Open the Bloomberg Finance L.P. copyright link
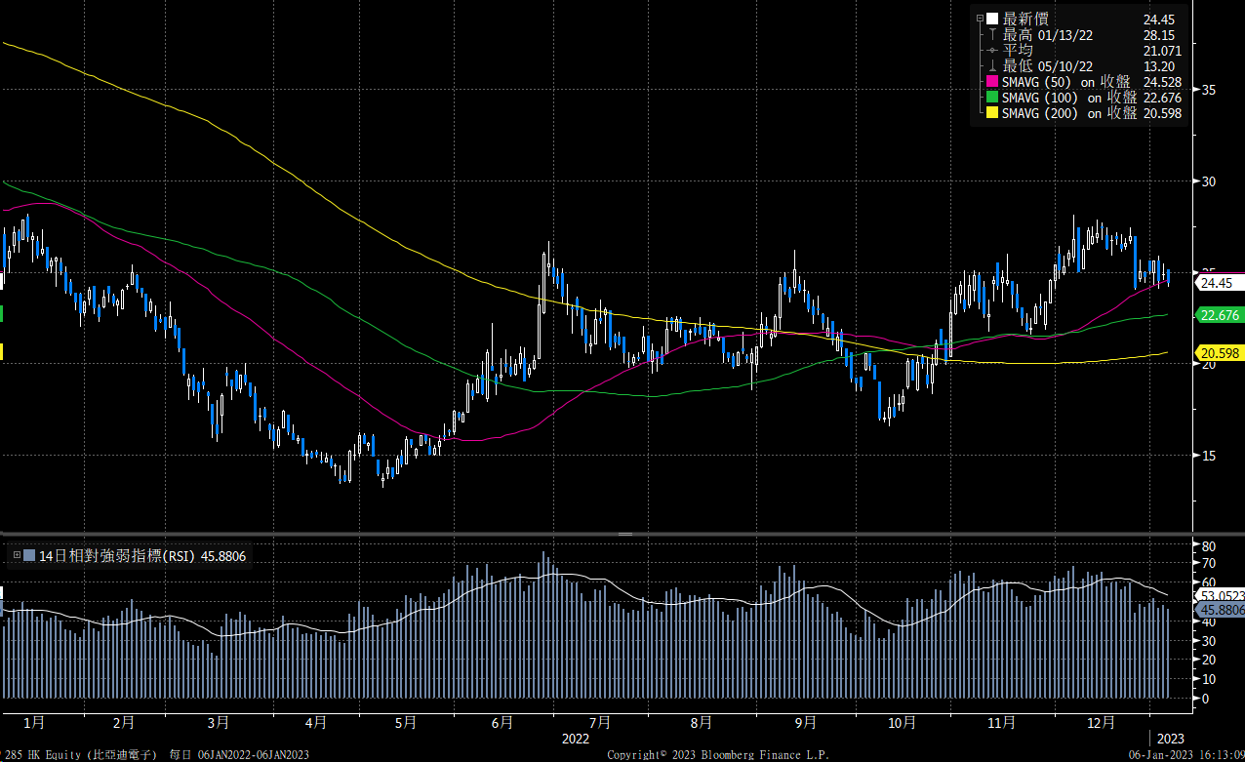This screenshot has height=762, width=1245. tap(720, 755)
